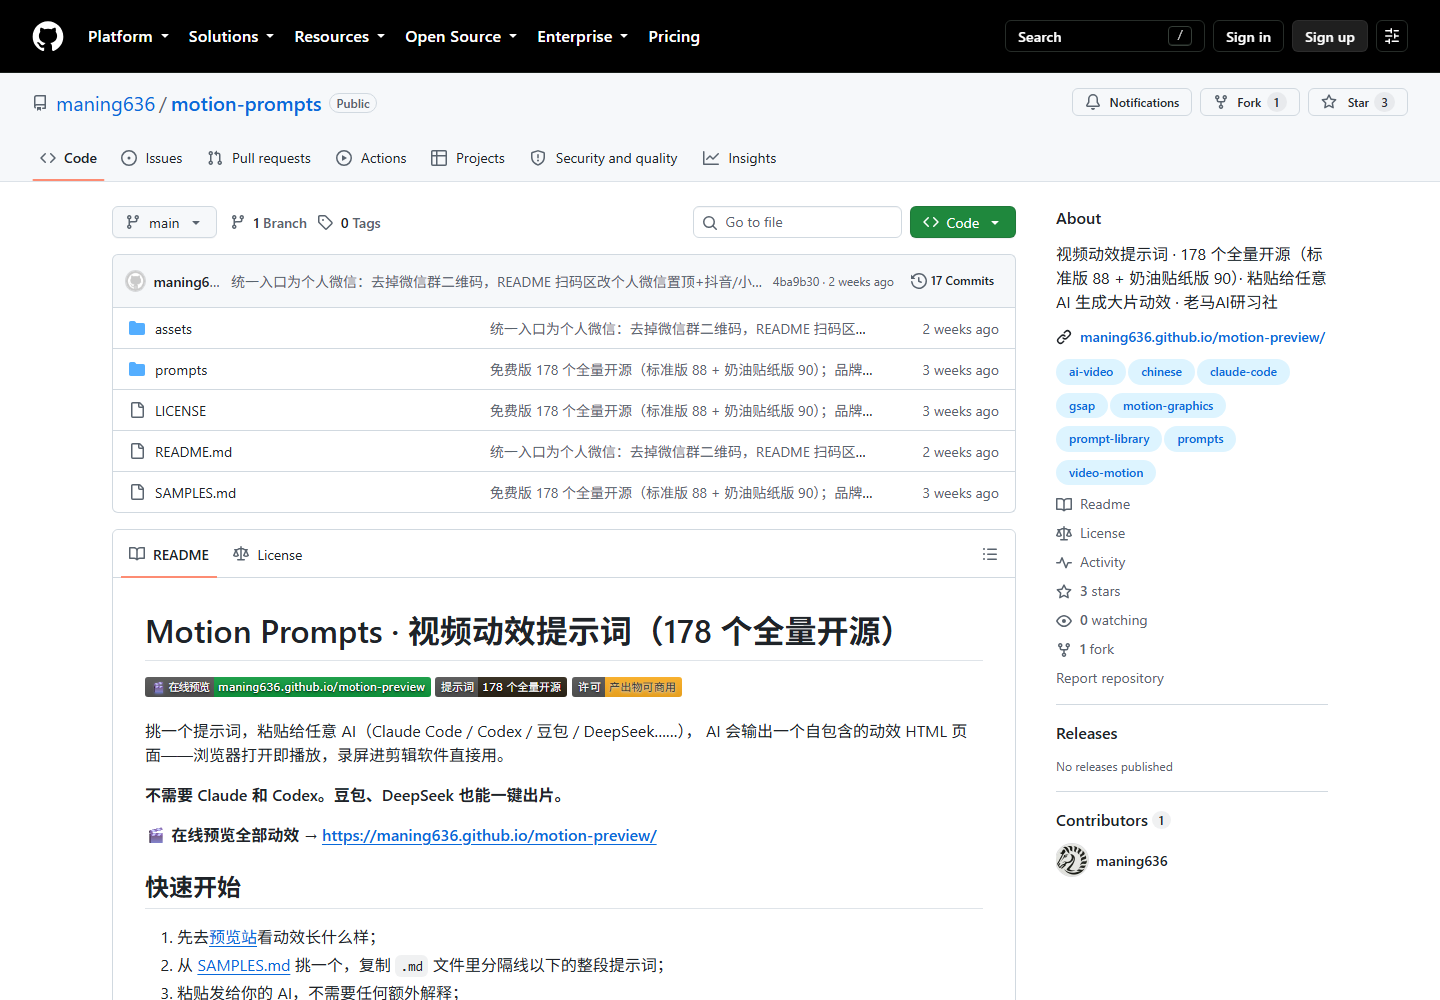The image size is (1440, 1000).
Task: Click the link icon beside the homepage URL
Action: pos(1064,338)
